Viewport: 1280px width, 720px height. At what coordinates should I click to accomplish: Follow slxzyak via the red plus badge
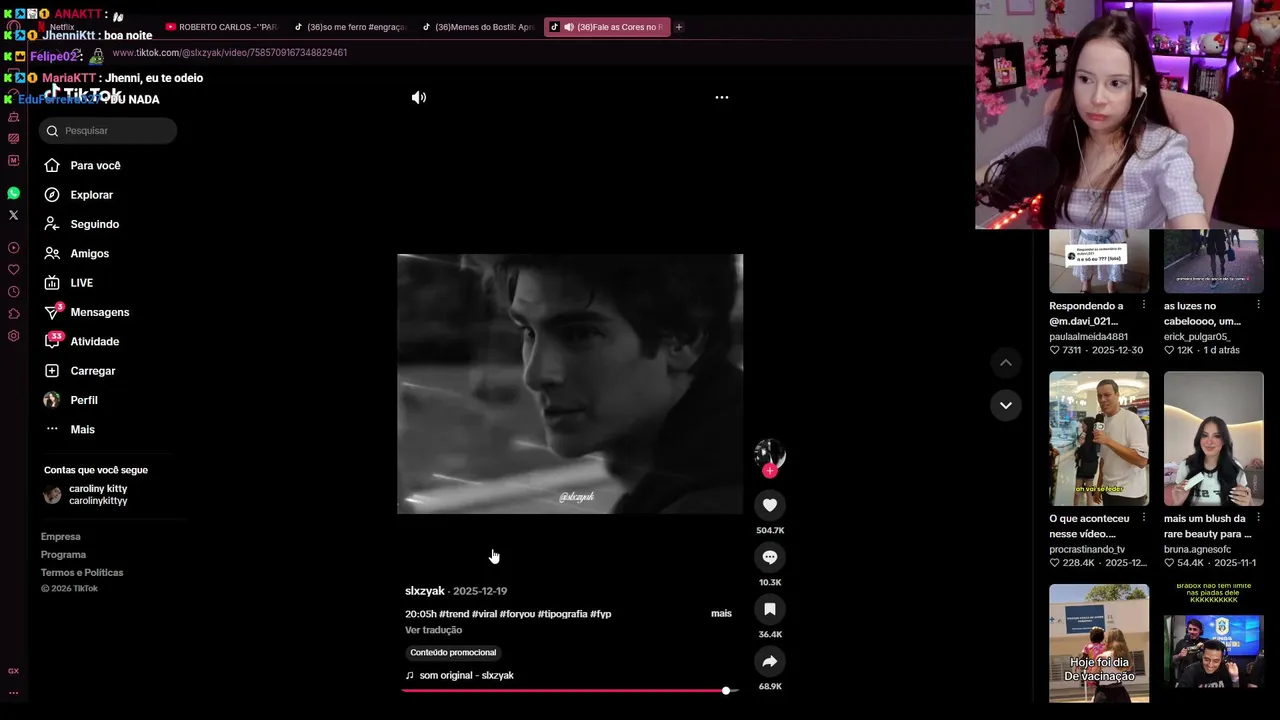[x=770, y=471]
